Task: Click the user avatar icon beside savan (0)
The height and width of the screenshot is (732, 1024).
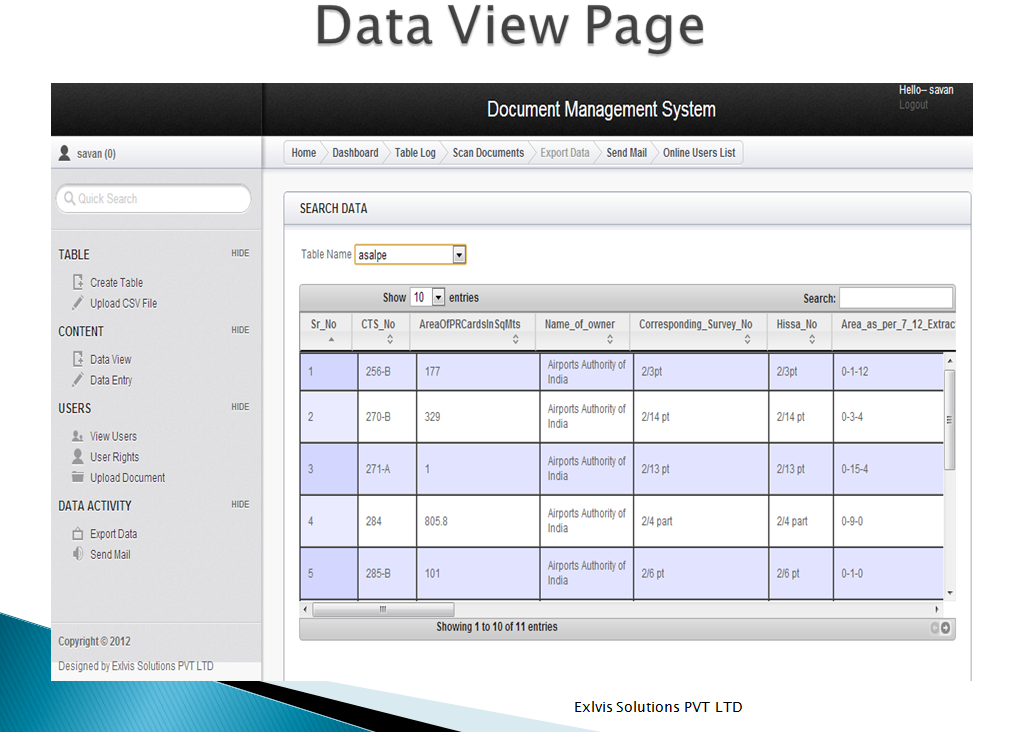Action: 64,153
